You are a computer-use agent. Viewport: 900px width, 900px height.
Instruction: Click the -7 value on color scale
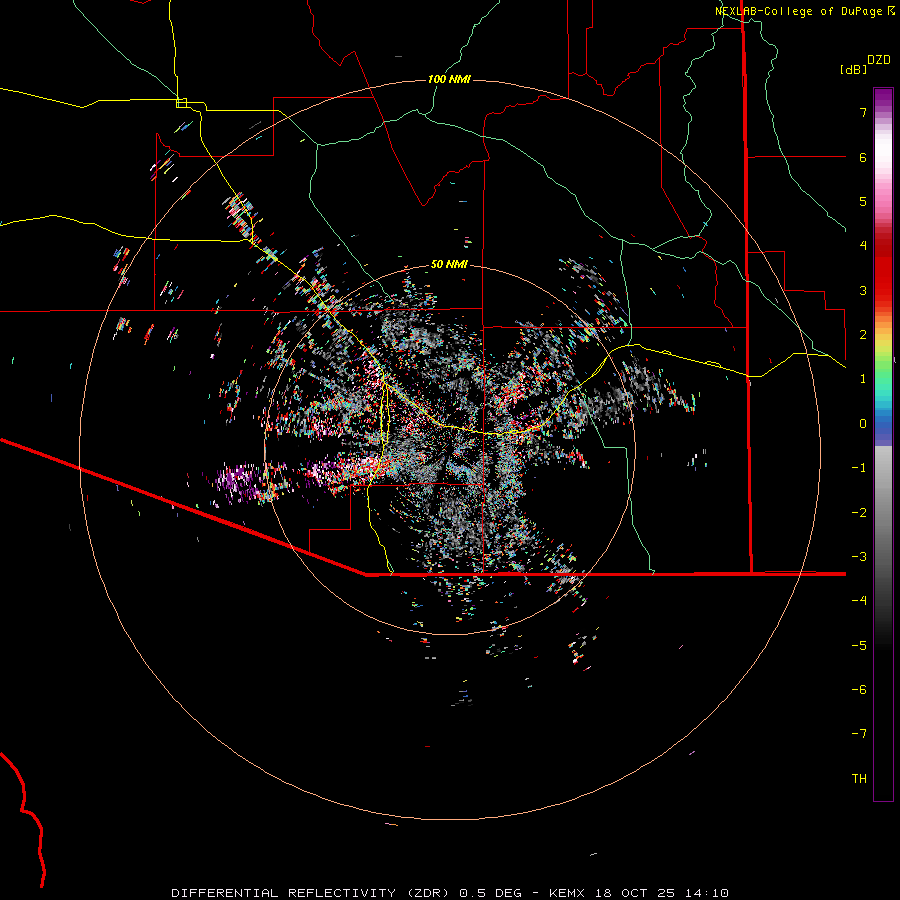tap(859, 734)
